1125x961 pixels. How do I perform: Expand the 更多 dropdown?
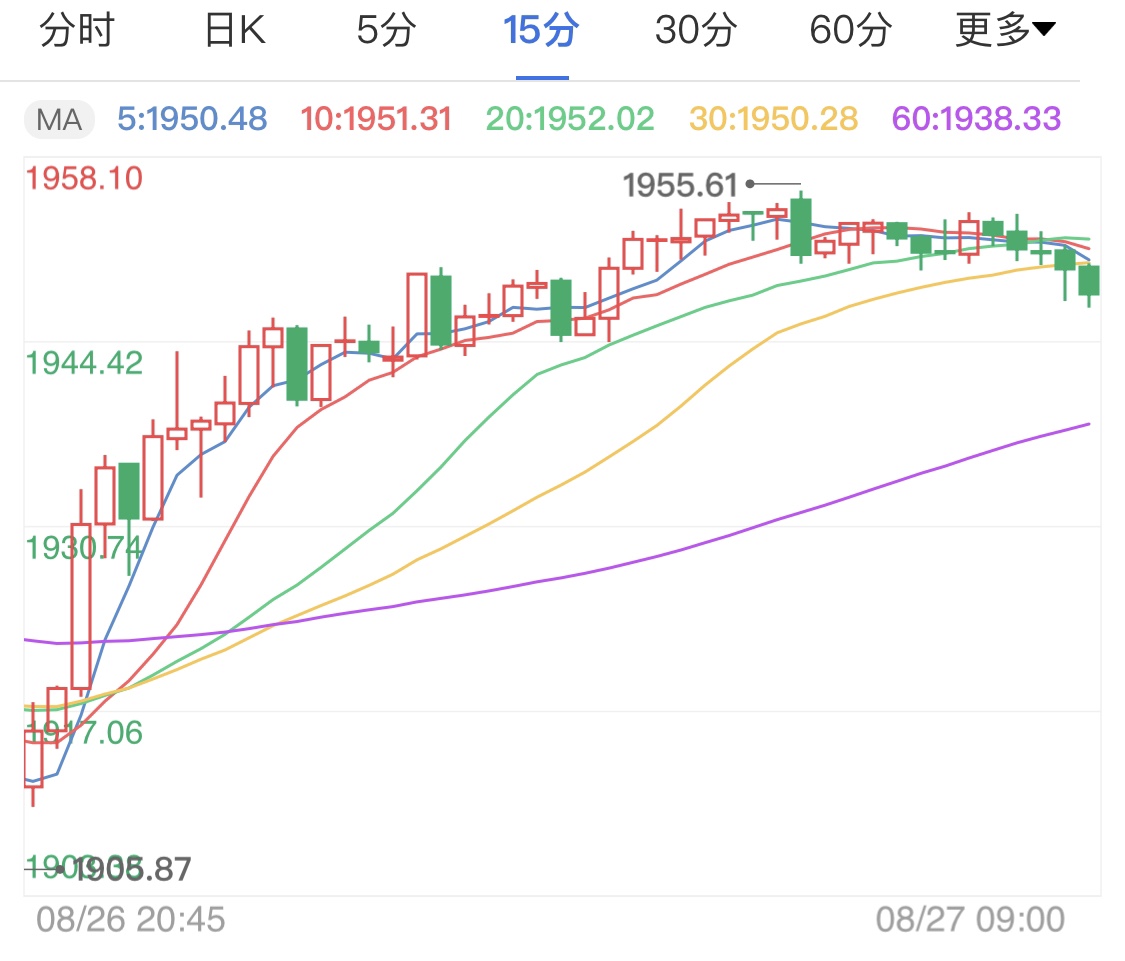tap(1005, 31)
